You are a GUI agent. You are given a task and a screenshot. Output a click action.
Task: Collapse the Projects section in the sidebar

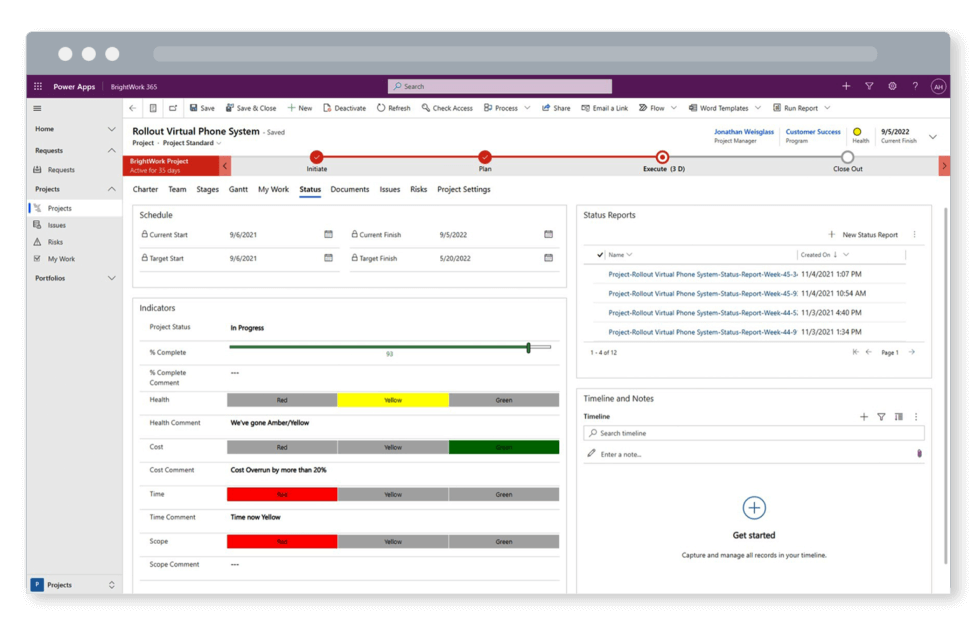(x=110, y=188)
